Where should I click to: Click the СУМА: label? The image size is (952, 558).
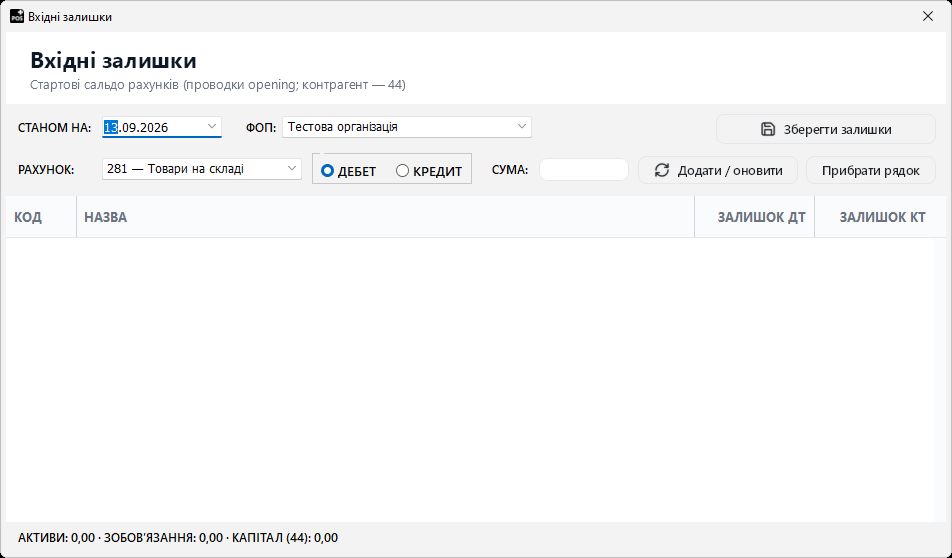pos(510,170)
